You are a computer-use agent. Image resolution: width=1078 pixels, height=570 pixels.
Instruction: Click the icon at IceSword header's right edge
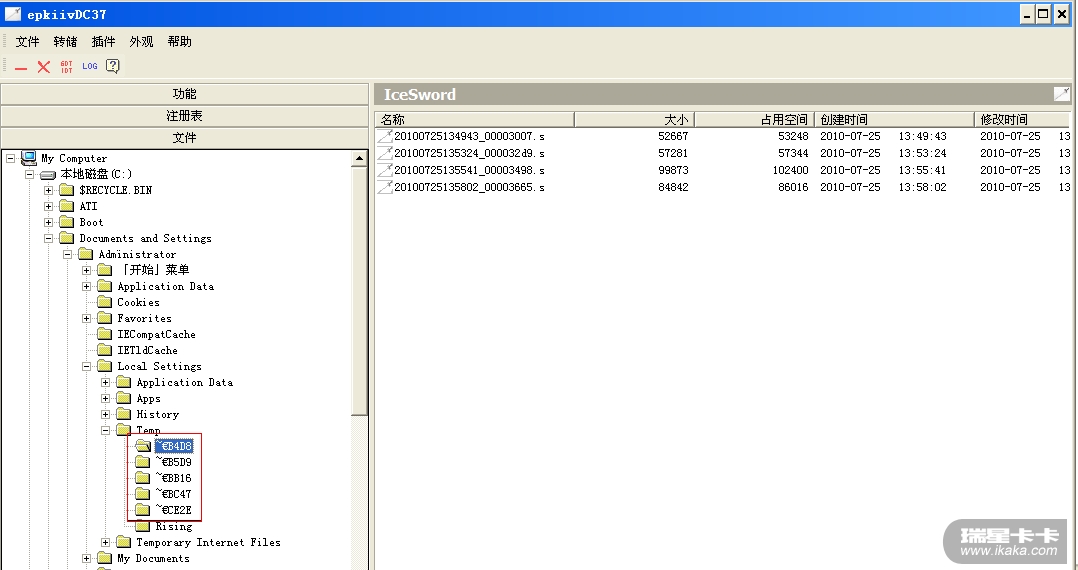coord(1061,94)
